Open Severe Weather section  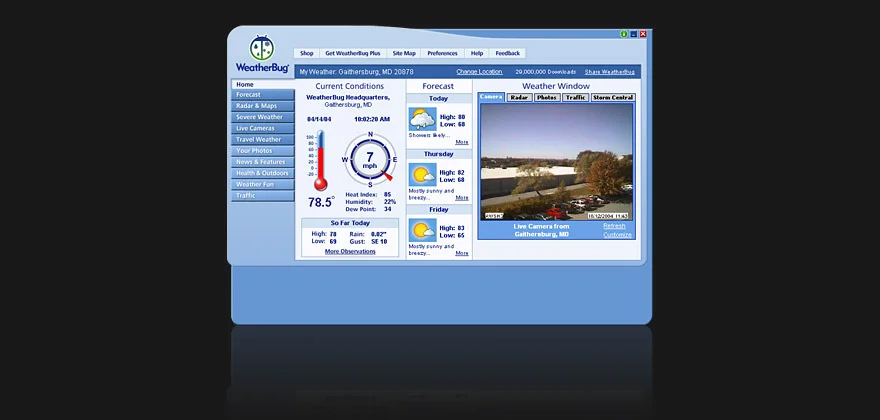click(x=263, y=117)
